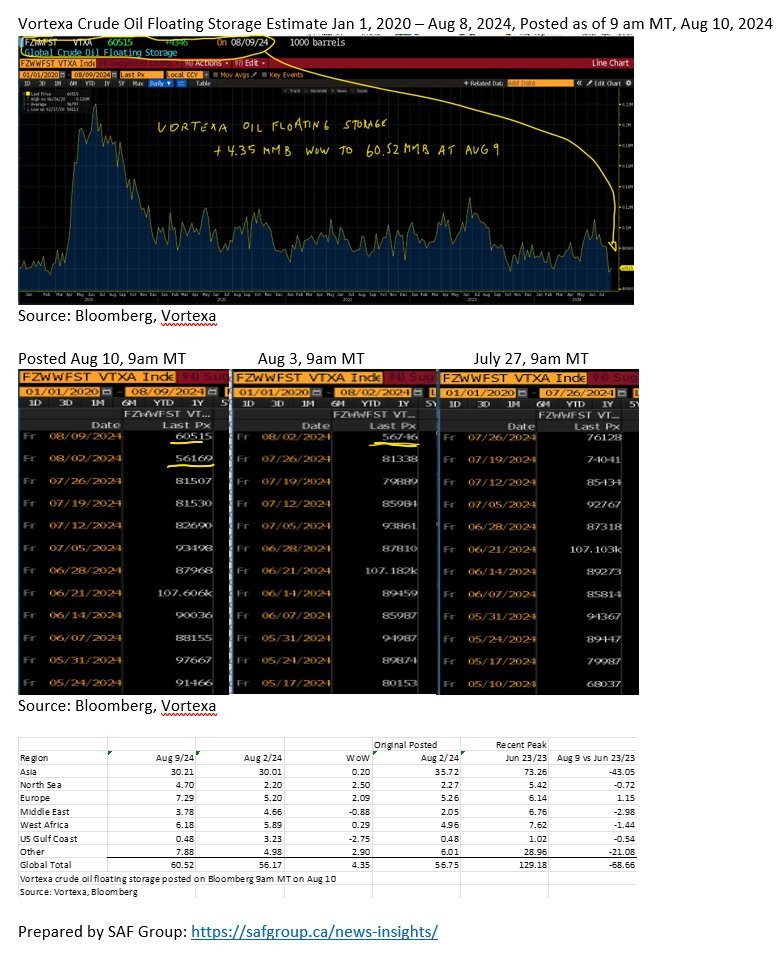Click the top chart end date field 08/09/2024
The height and width of the screenshot is (966, 783).
pyautogui.click(x=92, y=75)
